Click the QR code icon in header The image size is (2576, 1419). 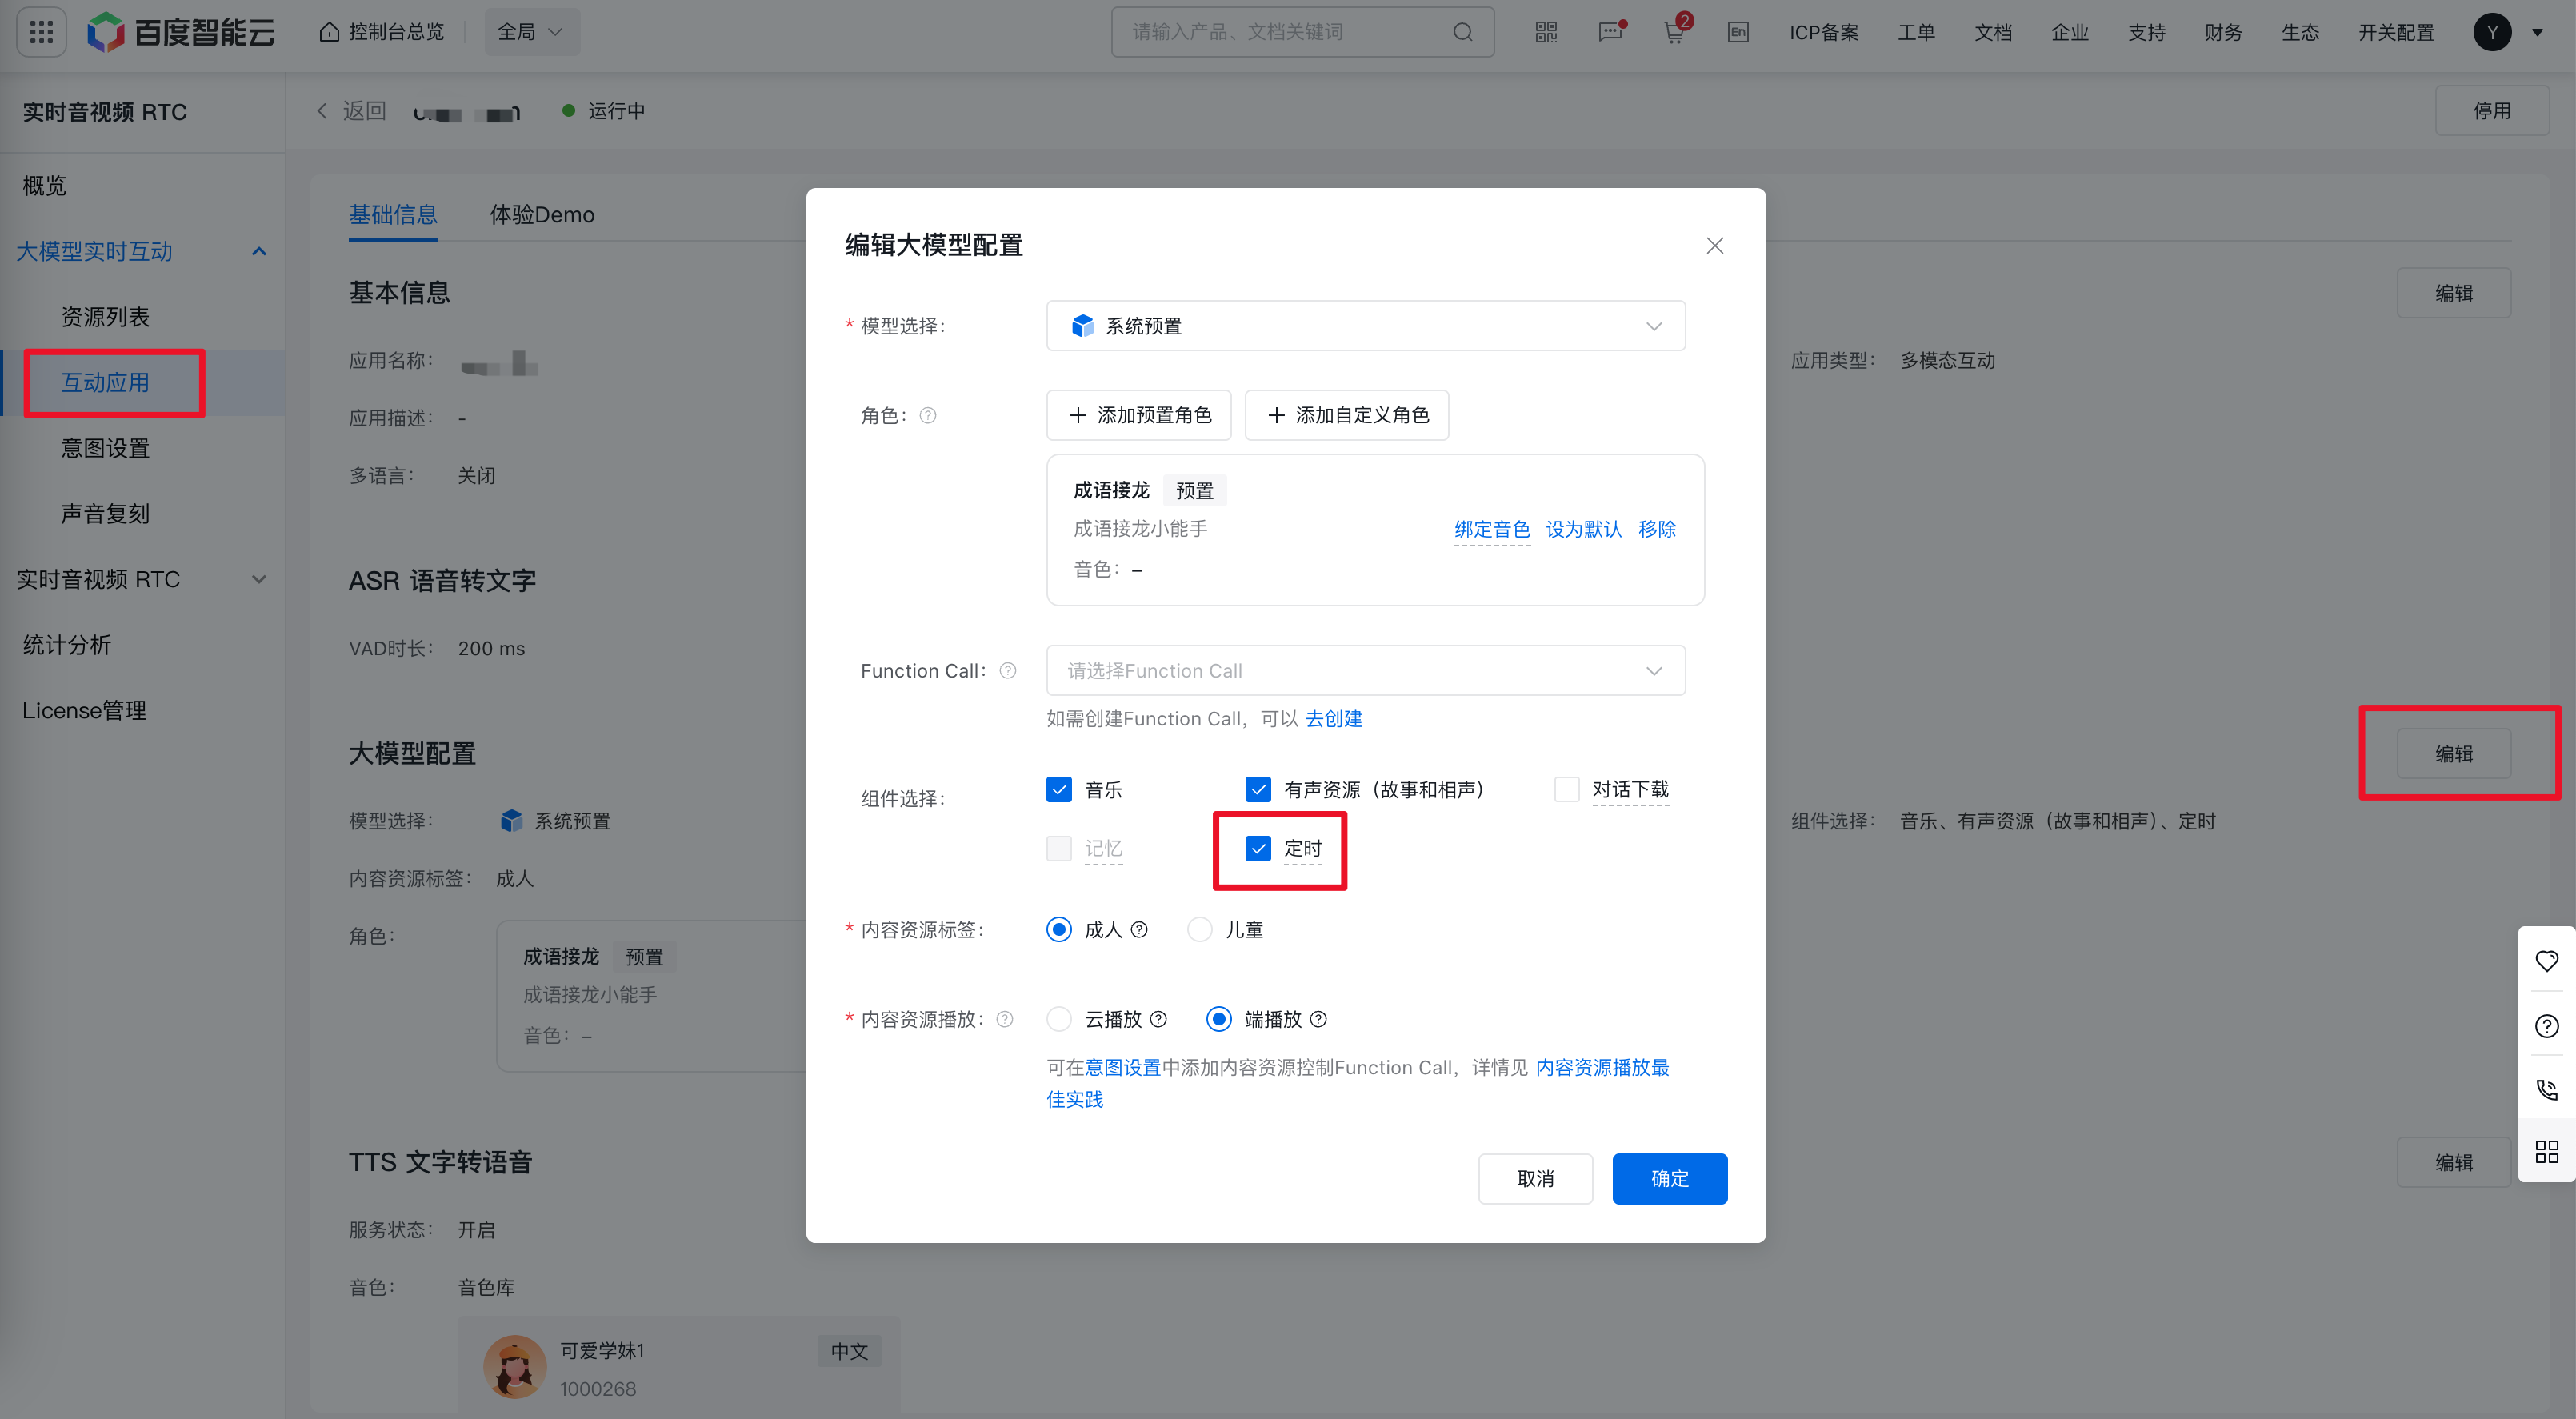[1546, 32]
